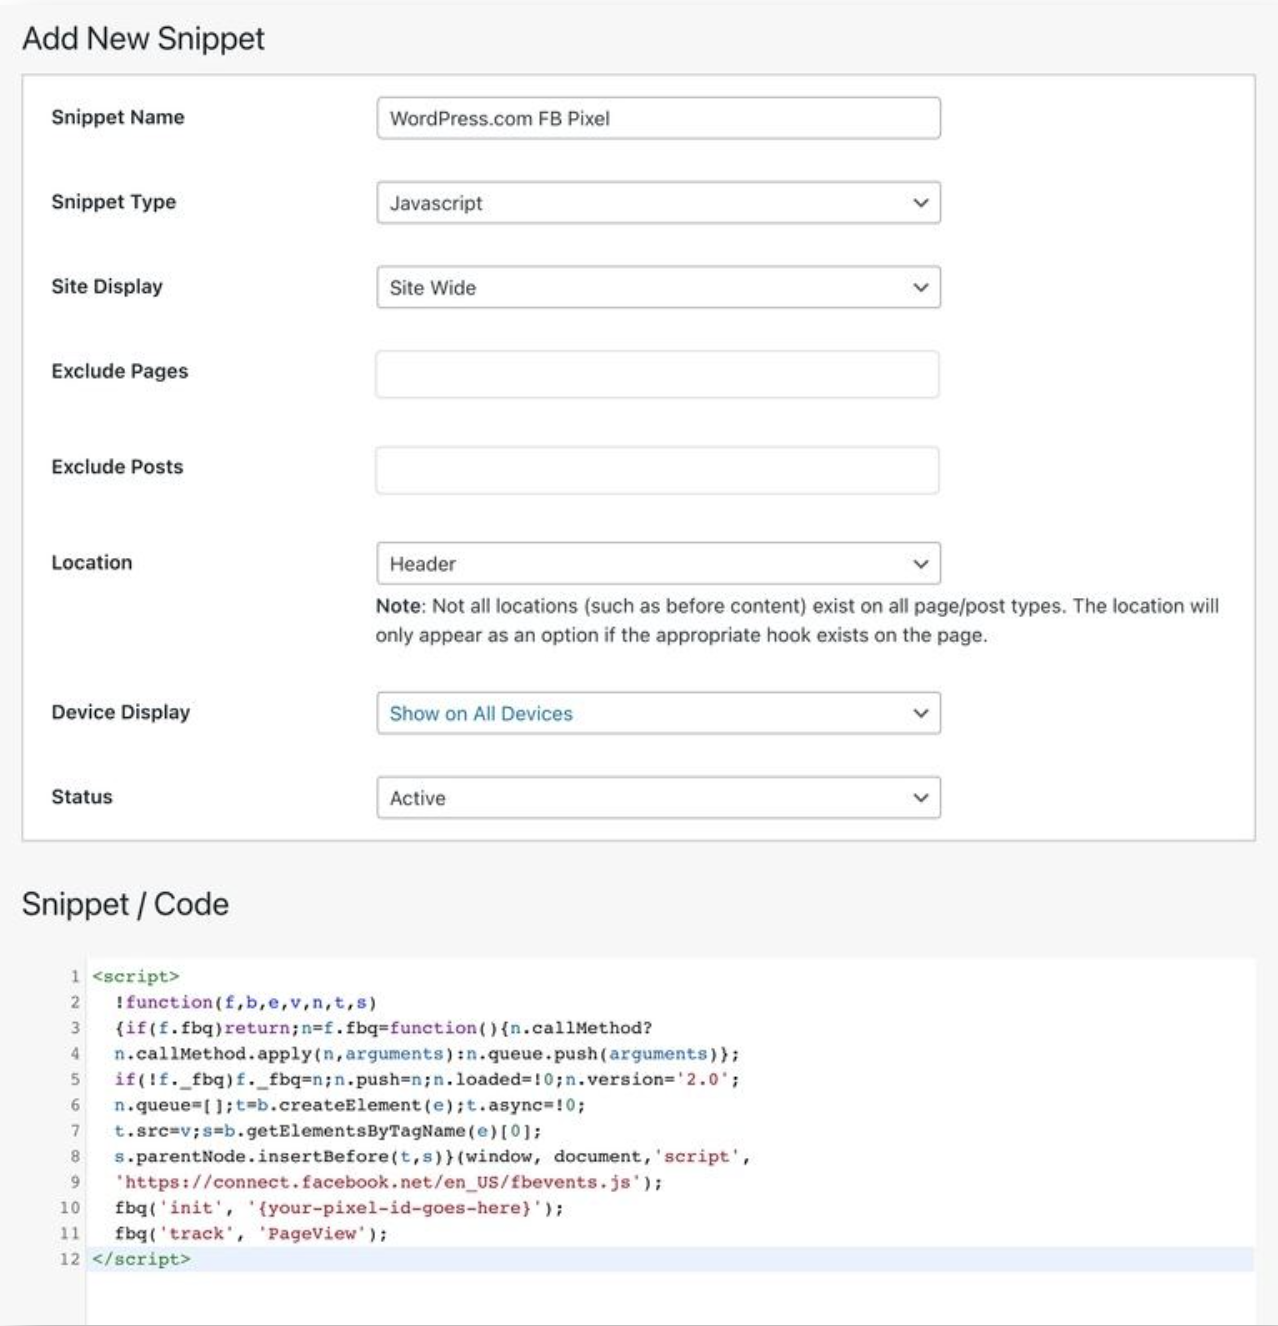Click the Snippet Name input field

click(658, 118)
